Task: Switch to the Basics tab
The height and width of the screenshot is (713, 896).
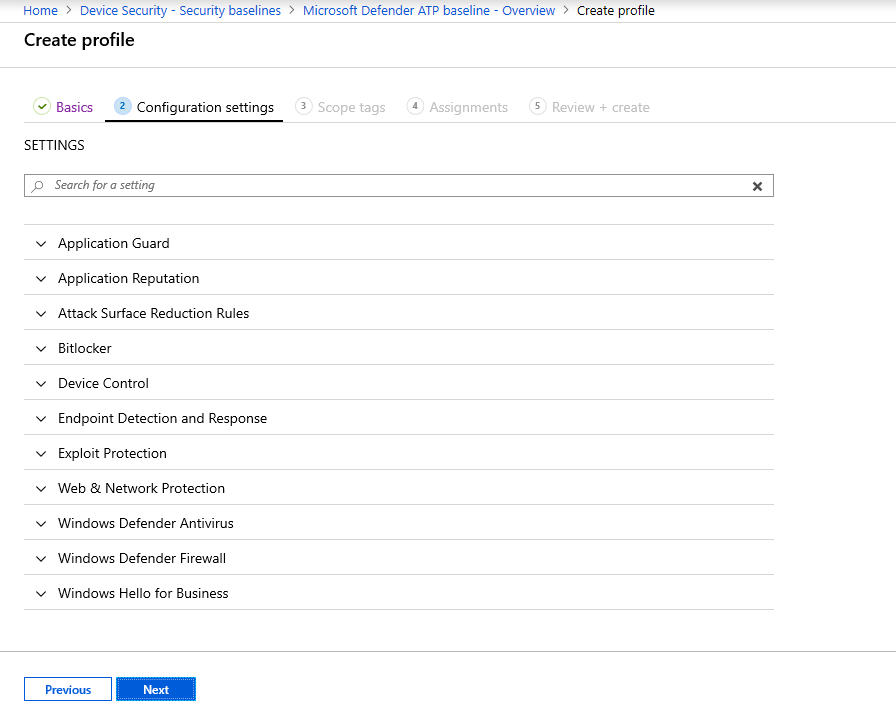Action: (x=74, y=107)
